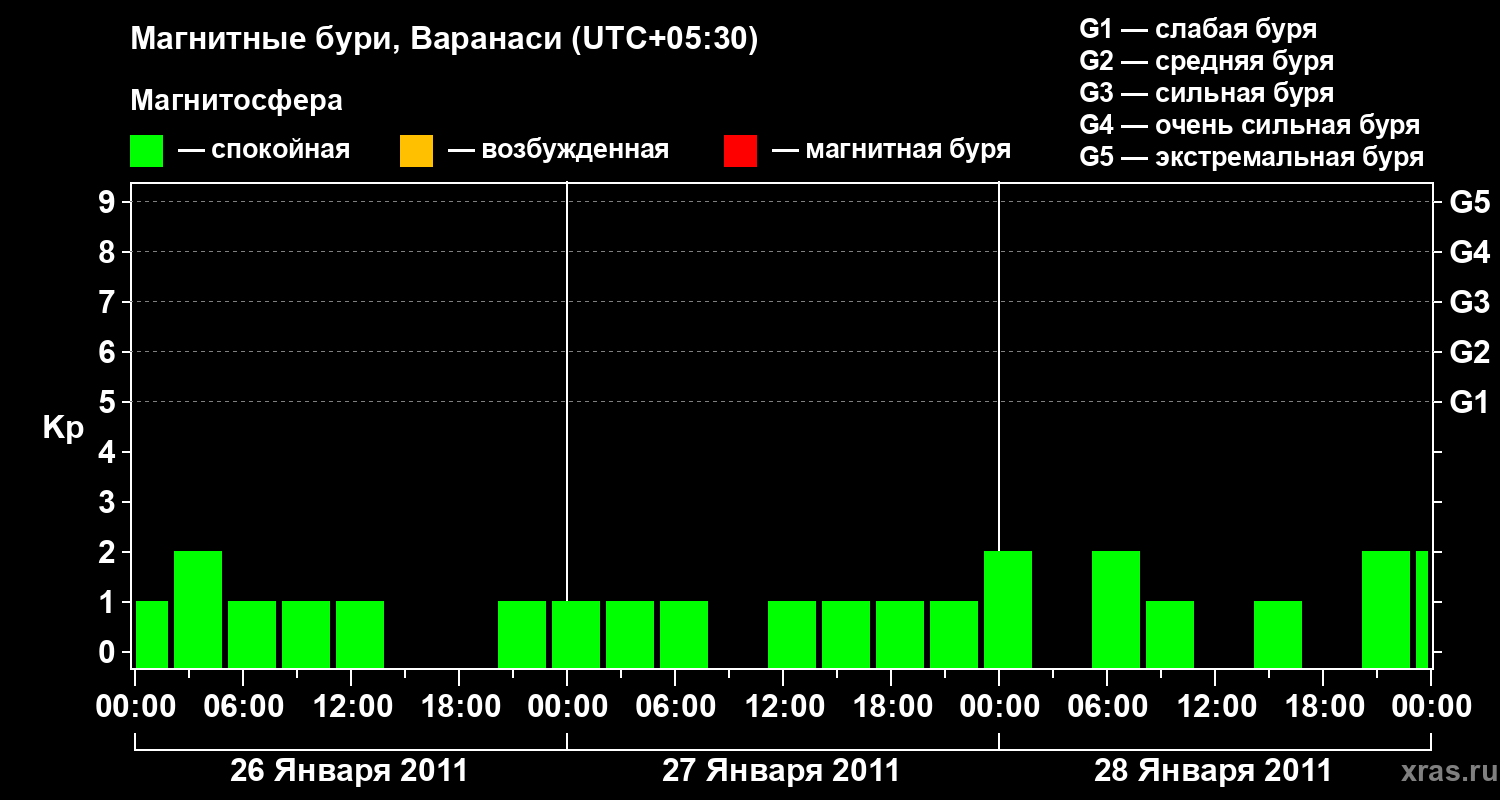Screen dimensions: 1500x800
Task: Click the Kp 2 bar near 06:00 on 28 Января
Action: [x=1116, y=609]
